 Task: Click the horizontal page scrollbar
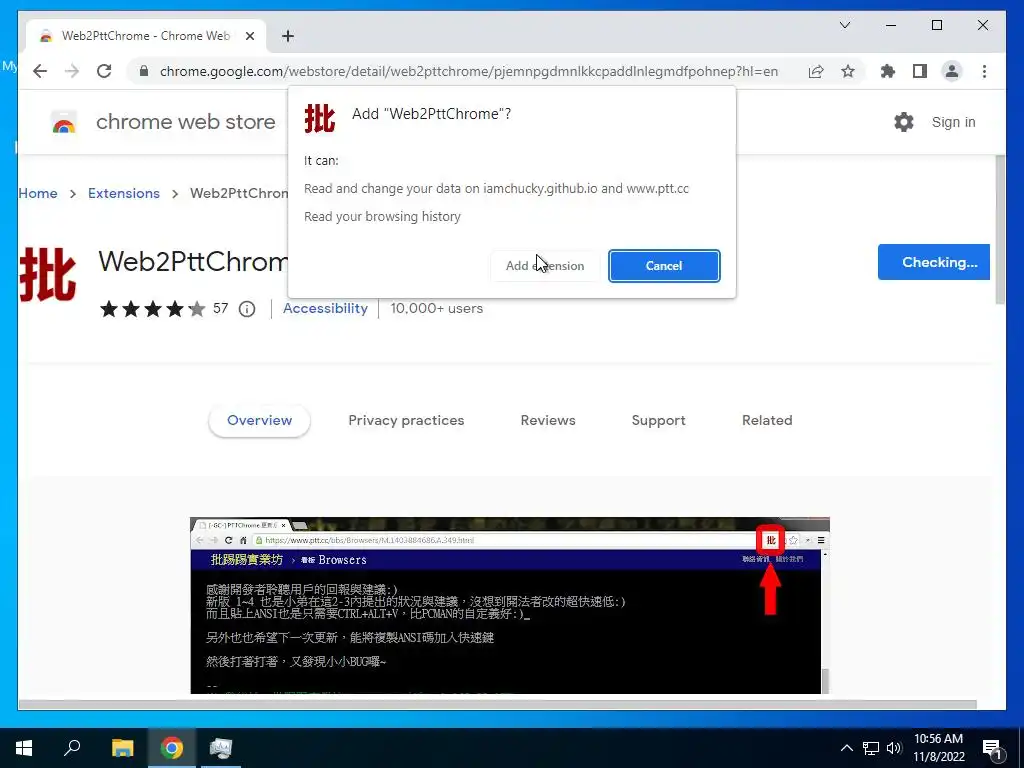click(498, 705)
